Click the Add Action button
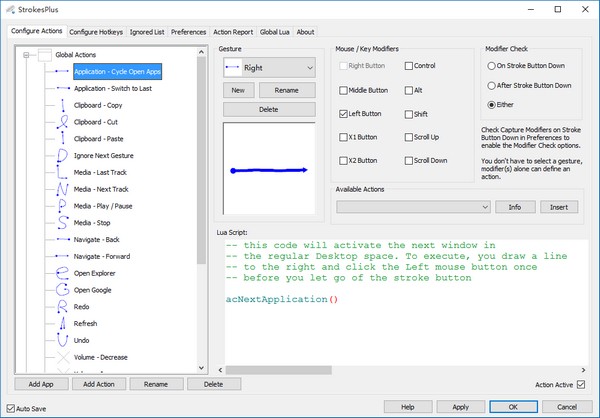This screenshot has height=418, width=600. (99, 384)
